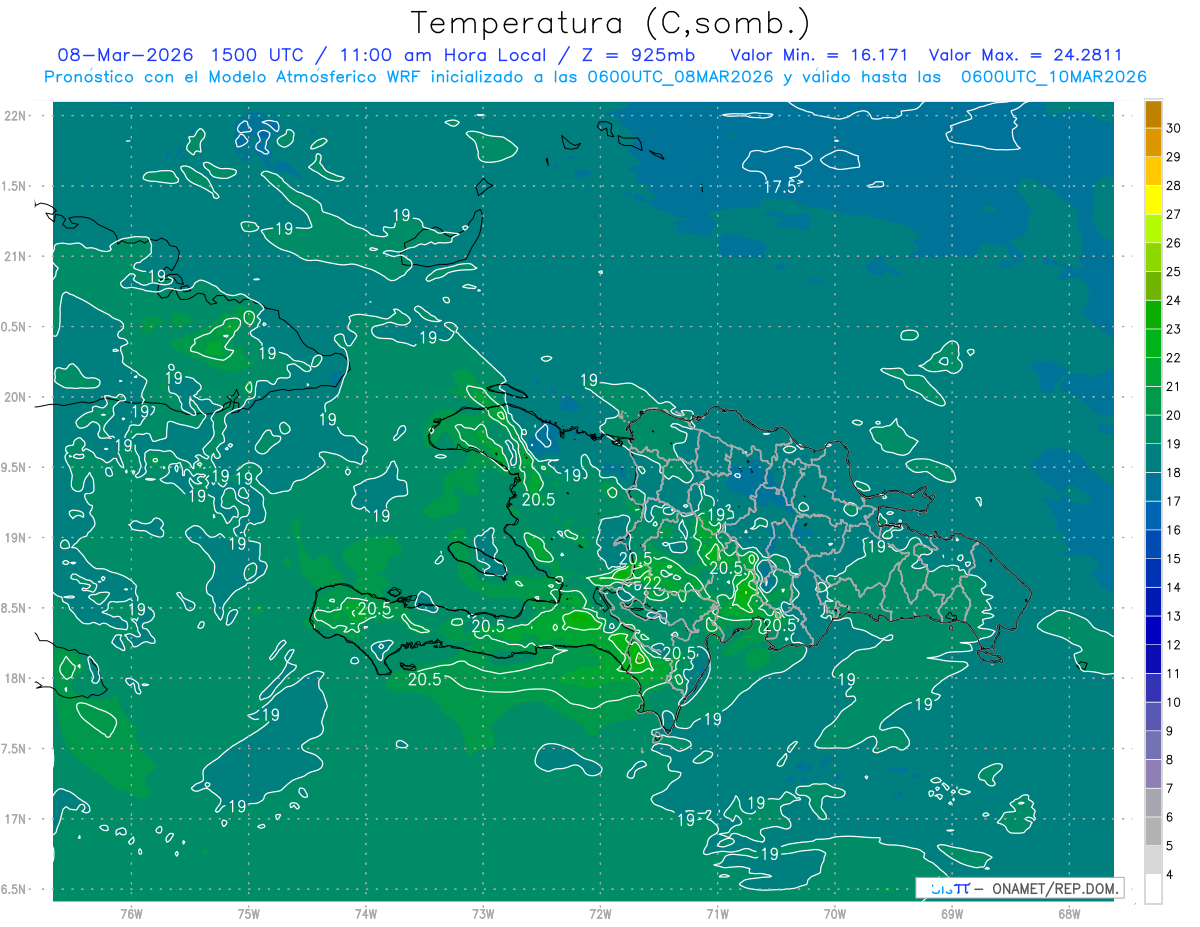1200x927 pixels.
Task: Click the 21N latitude axis label
Action: (x=15, y=256)
